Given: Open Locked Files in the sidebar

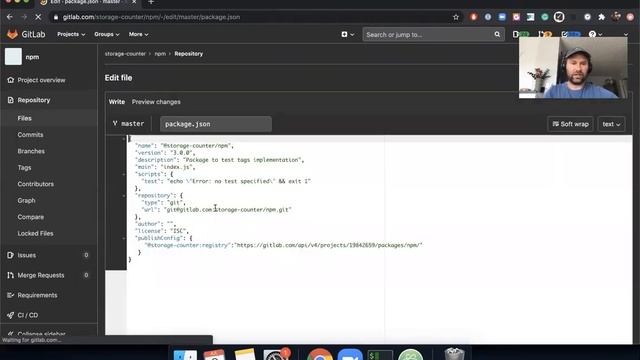Looking at the screenshot, I should 35,233.
